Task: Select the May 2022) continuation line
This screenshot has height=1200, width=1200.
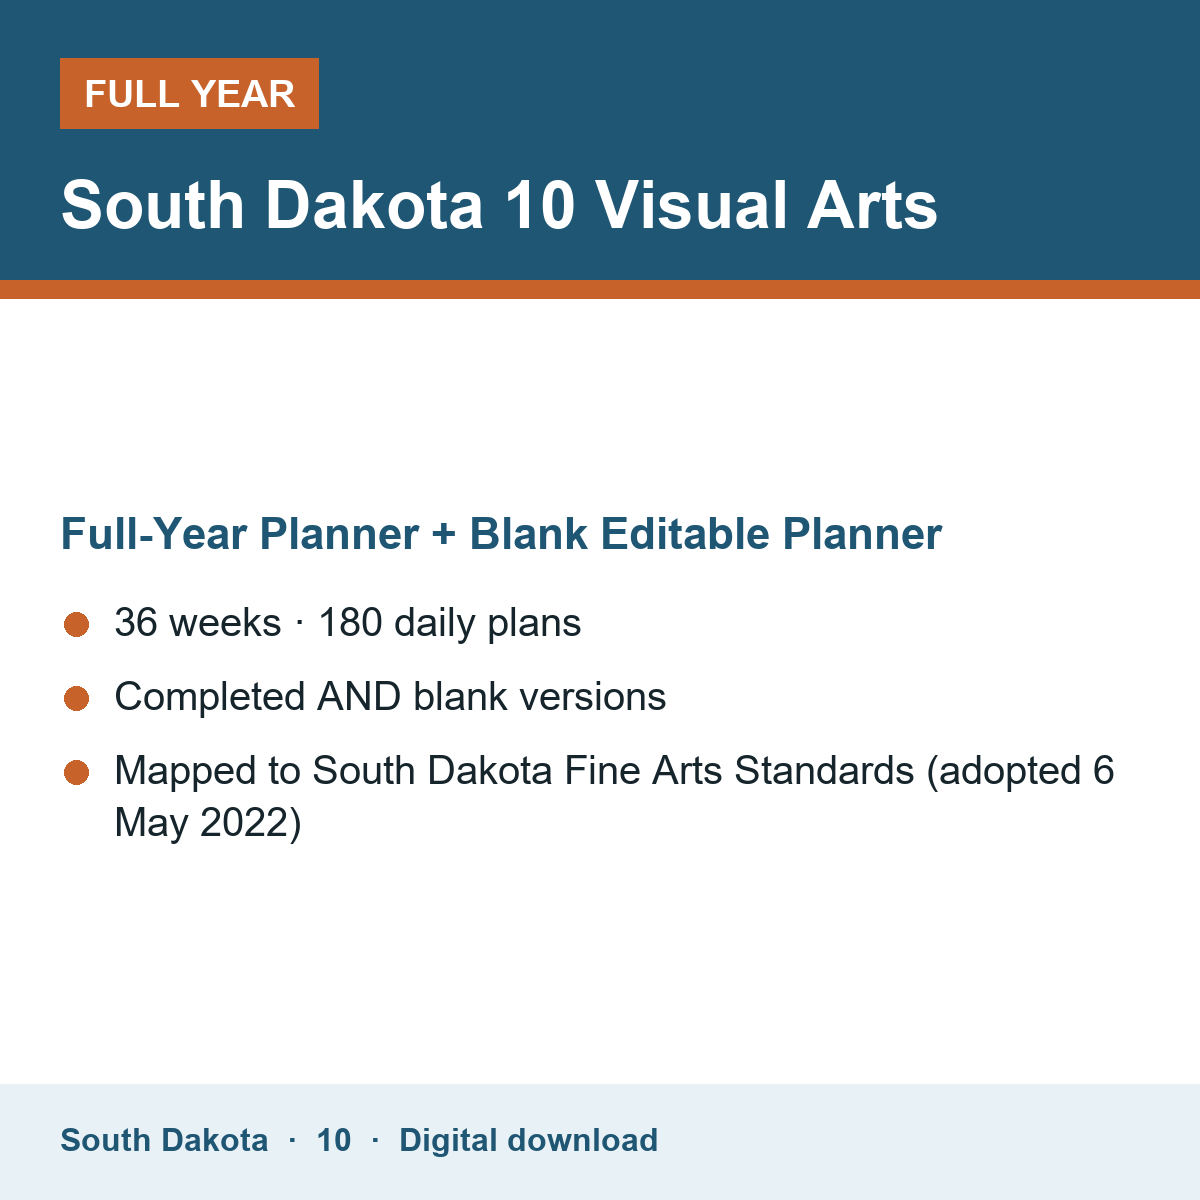Action: point(208,823)
